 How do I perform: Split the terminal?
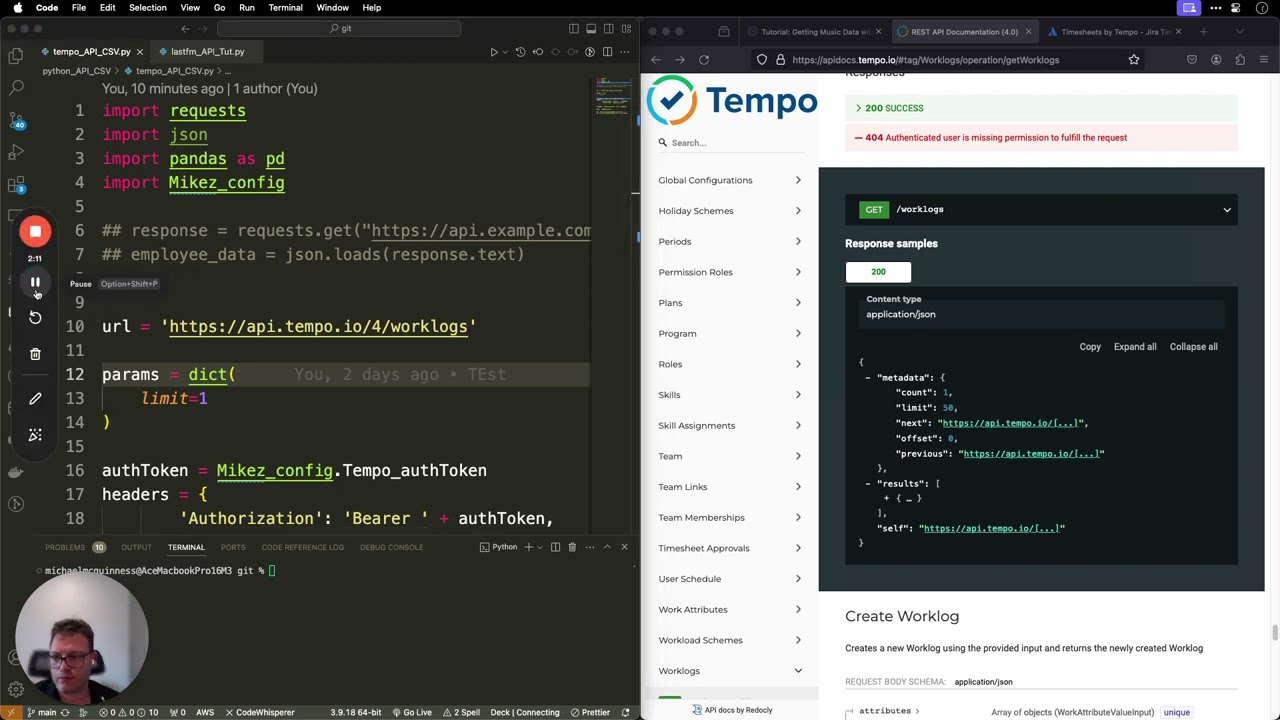pos(555,547)
